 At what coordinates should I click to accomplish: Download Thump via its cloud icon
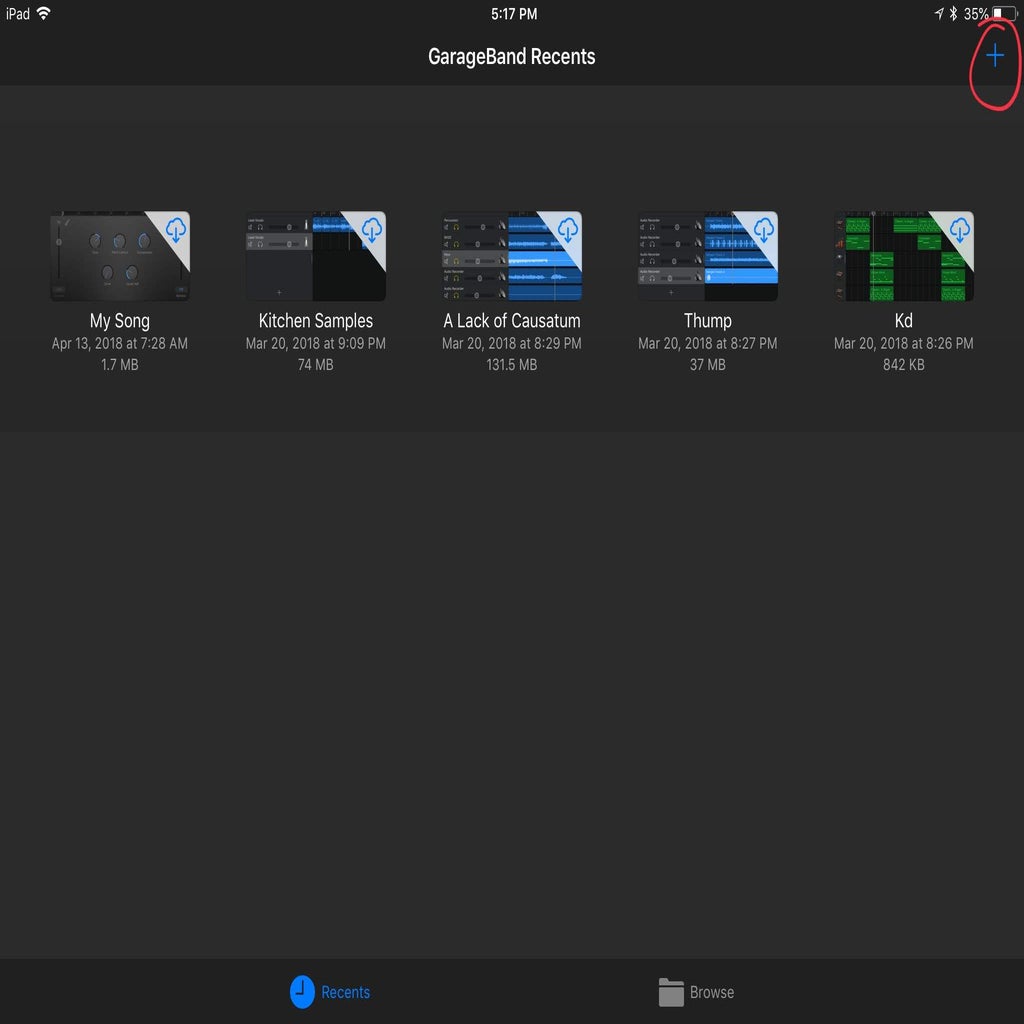[763, 230]
